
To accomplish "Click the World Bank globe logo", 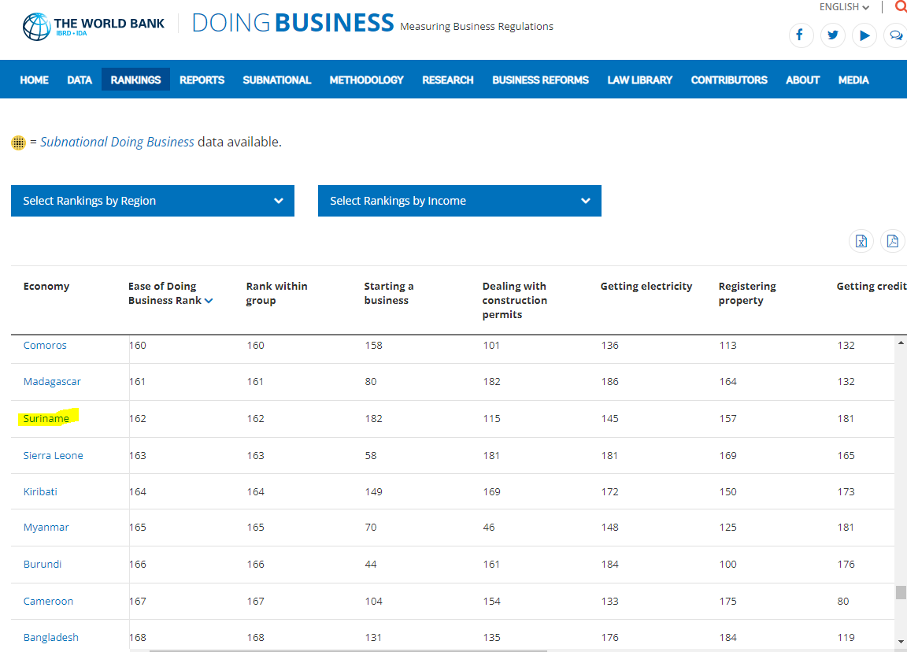I will [x=35, y=26].
